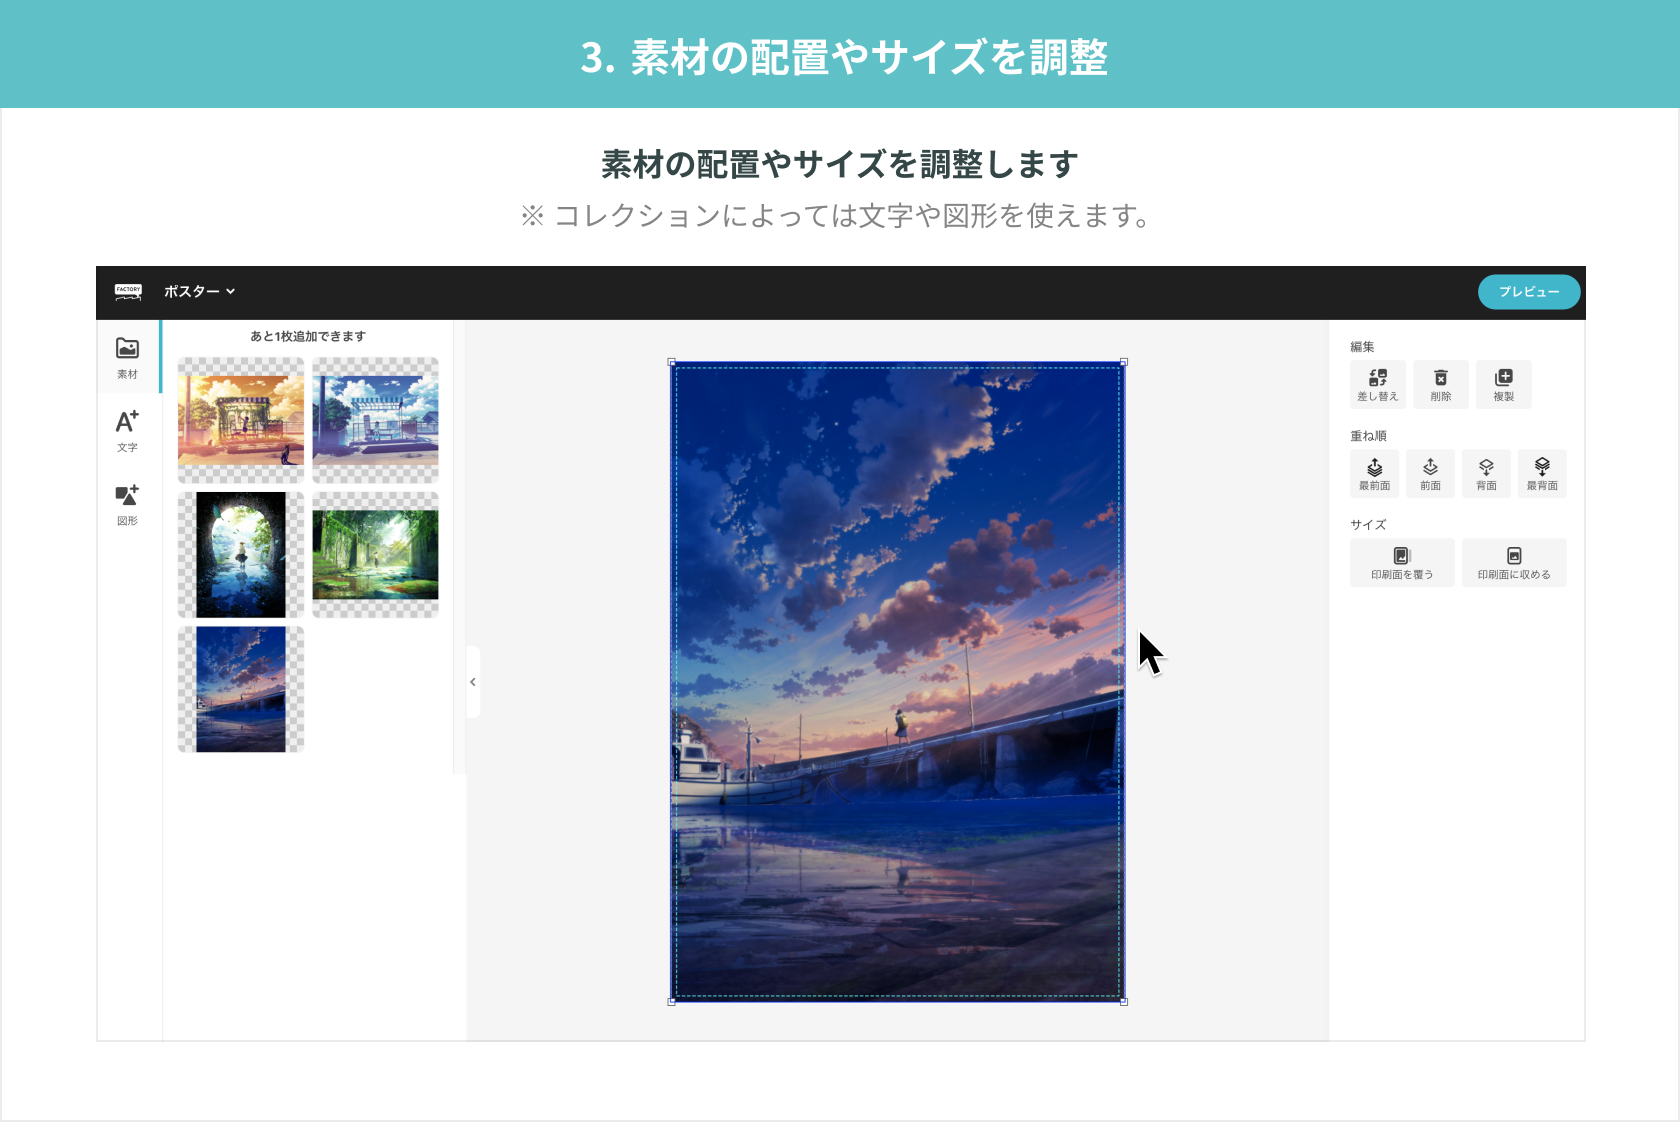Click the top-right resize handle of the image
Screen dimensions: 1680x1122
point(1124,362)
